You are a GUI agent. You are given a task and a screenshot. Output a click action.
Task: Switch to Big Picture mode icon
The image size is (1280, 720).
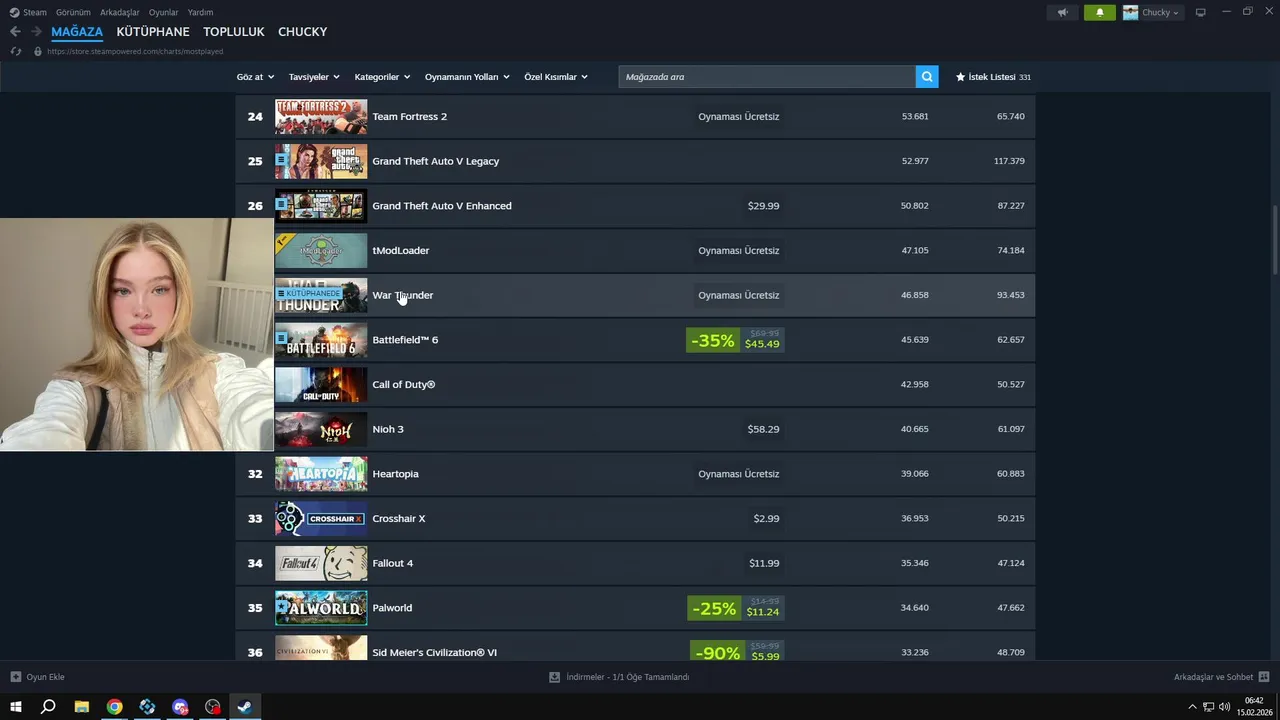point(1201,12)
